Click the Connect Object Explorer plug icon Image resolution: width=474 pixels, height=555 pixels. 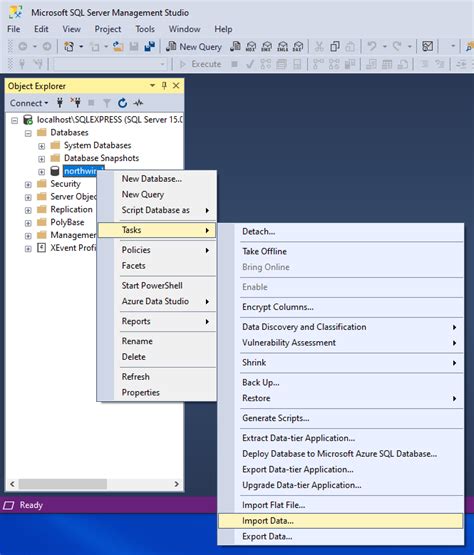(x=60, y=103)
